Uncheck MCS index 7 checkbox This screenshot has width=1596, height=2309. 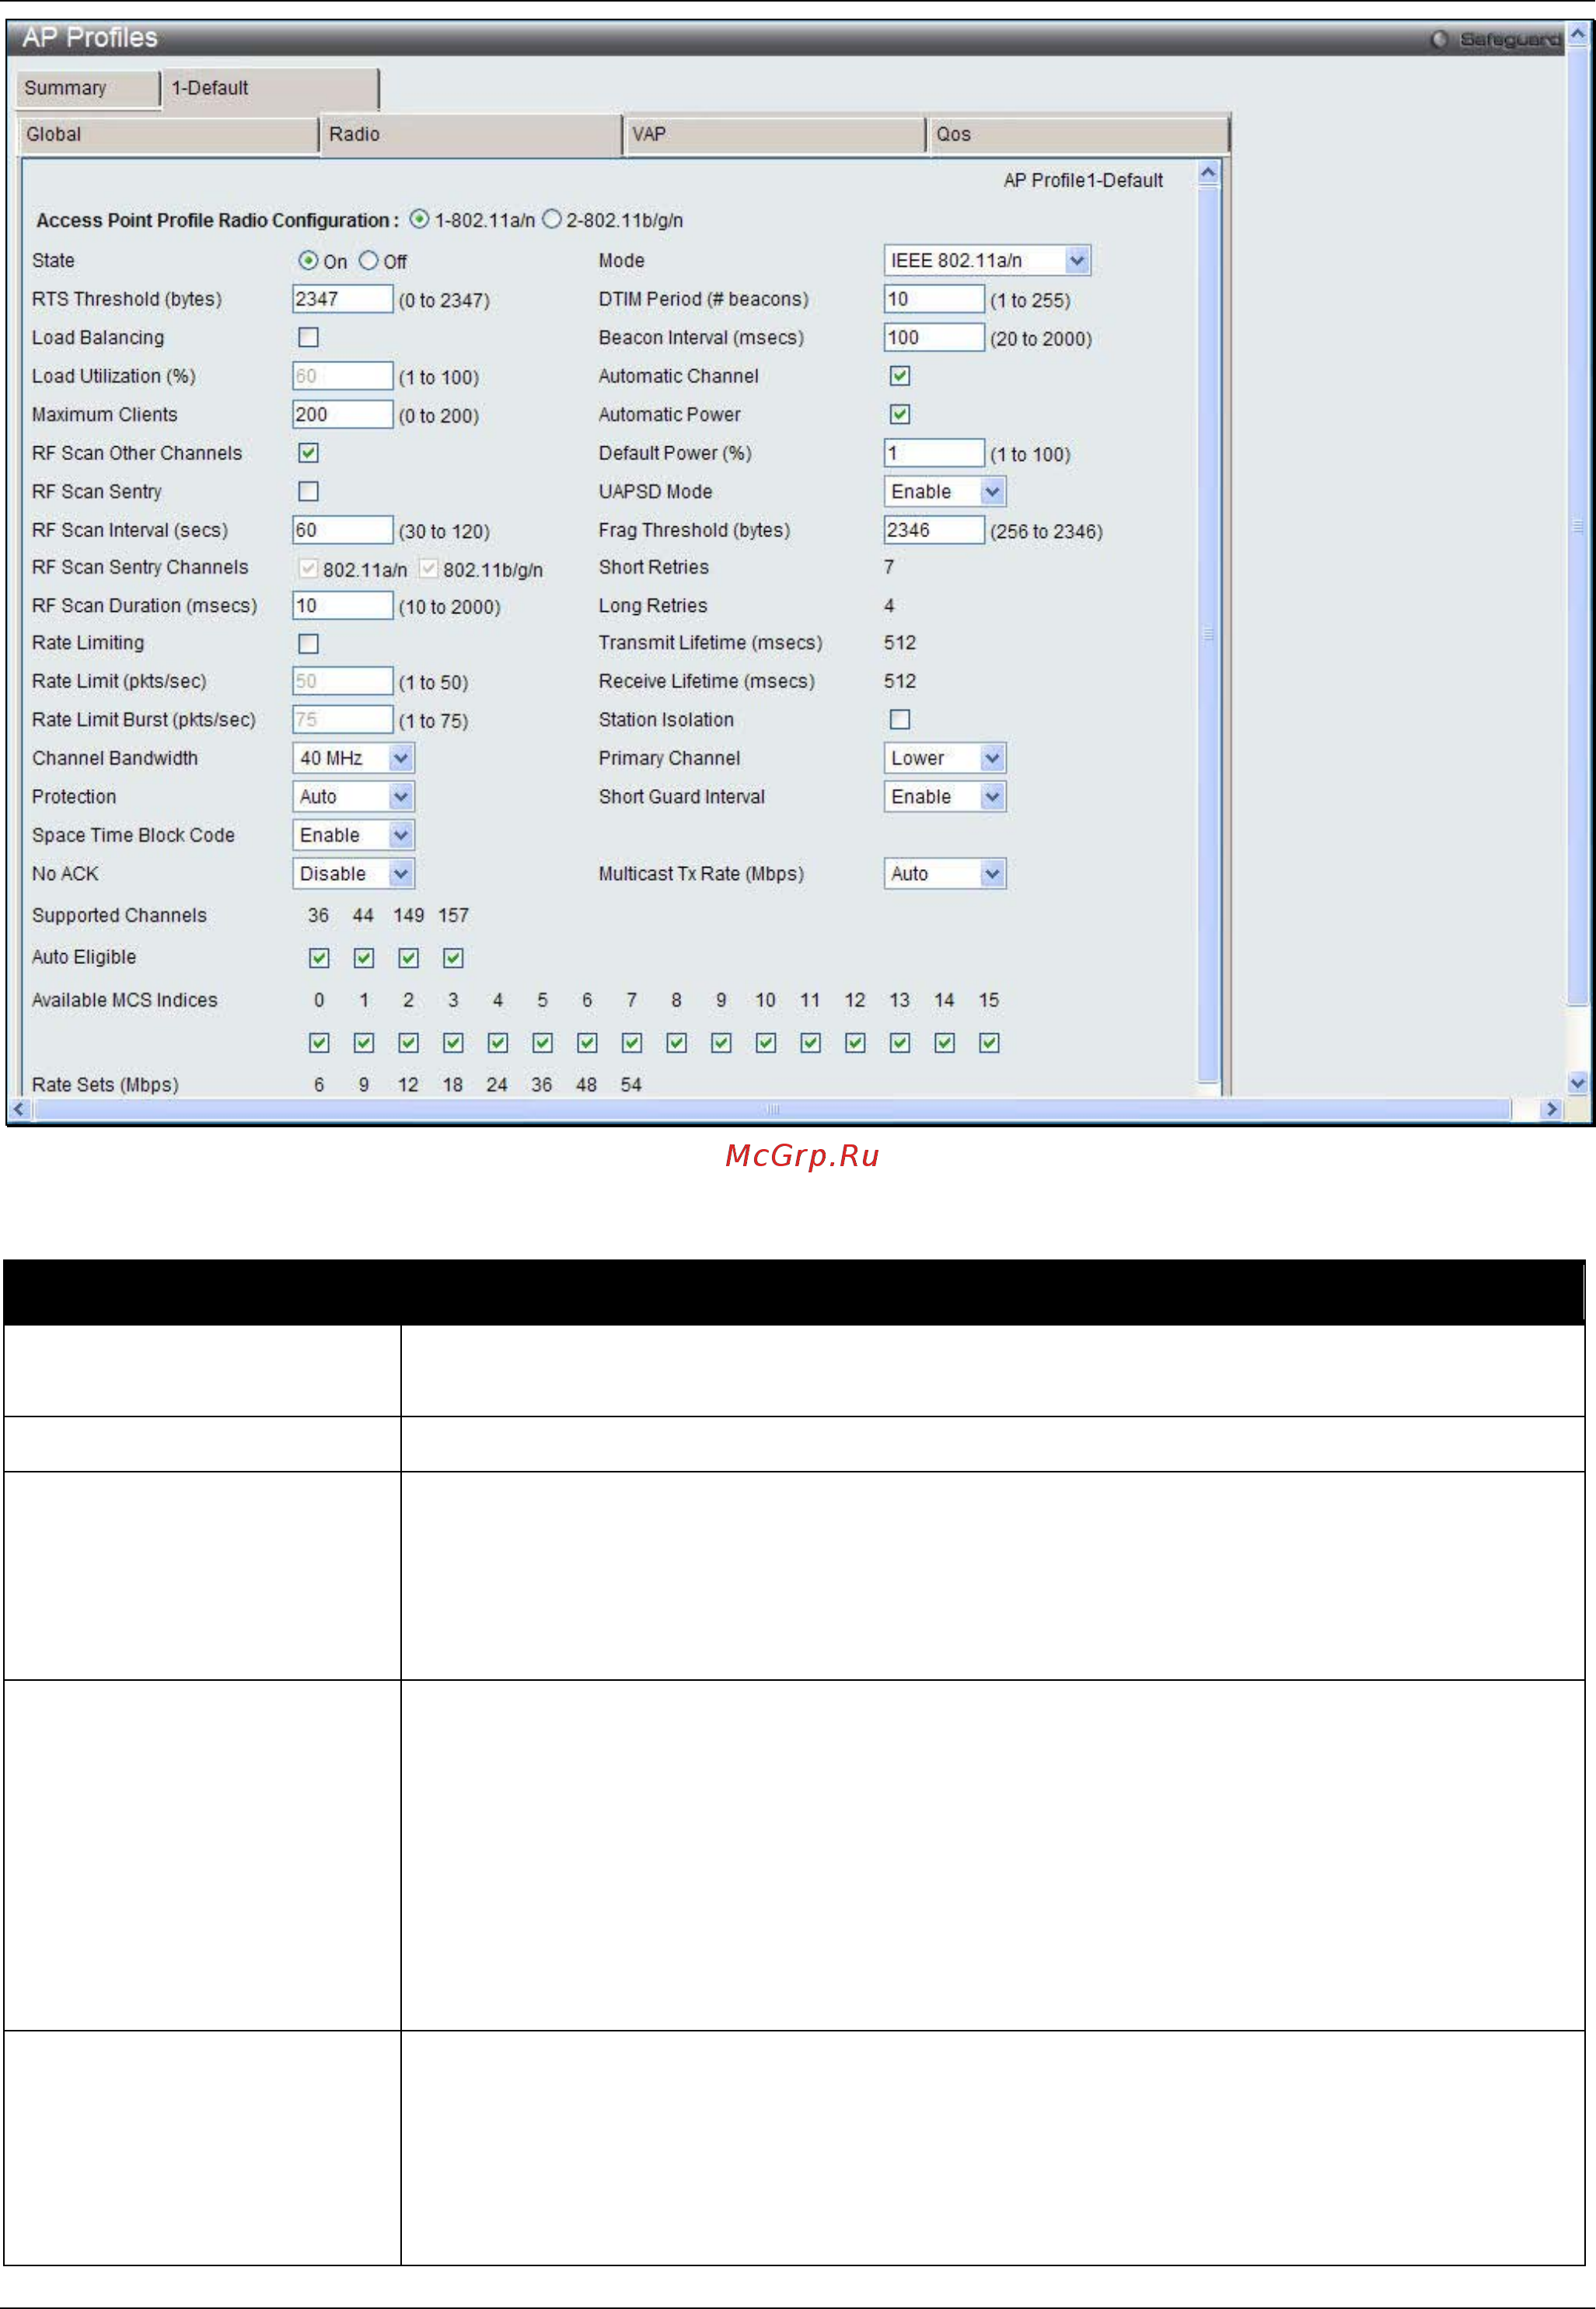click(632, 1043)
